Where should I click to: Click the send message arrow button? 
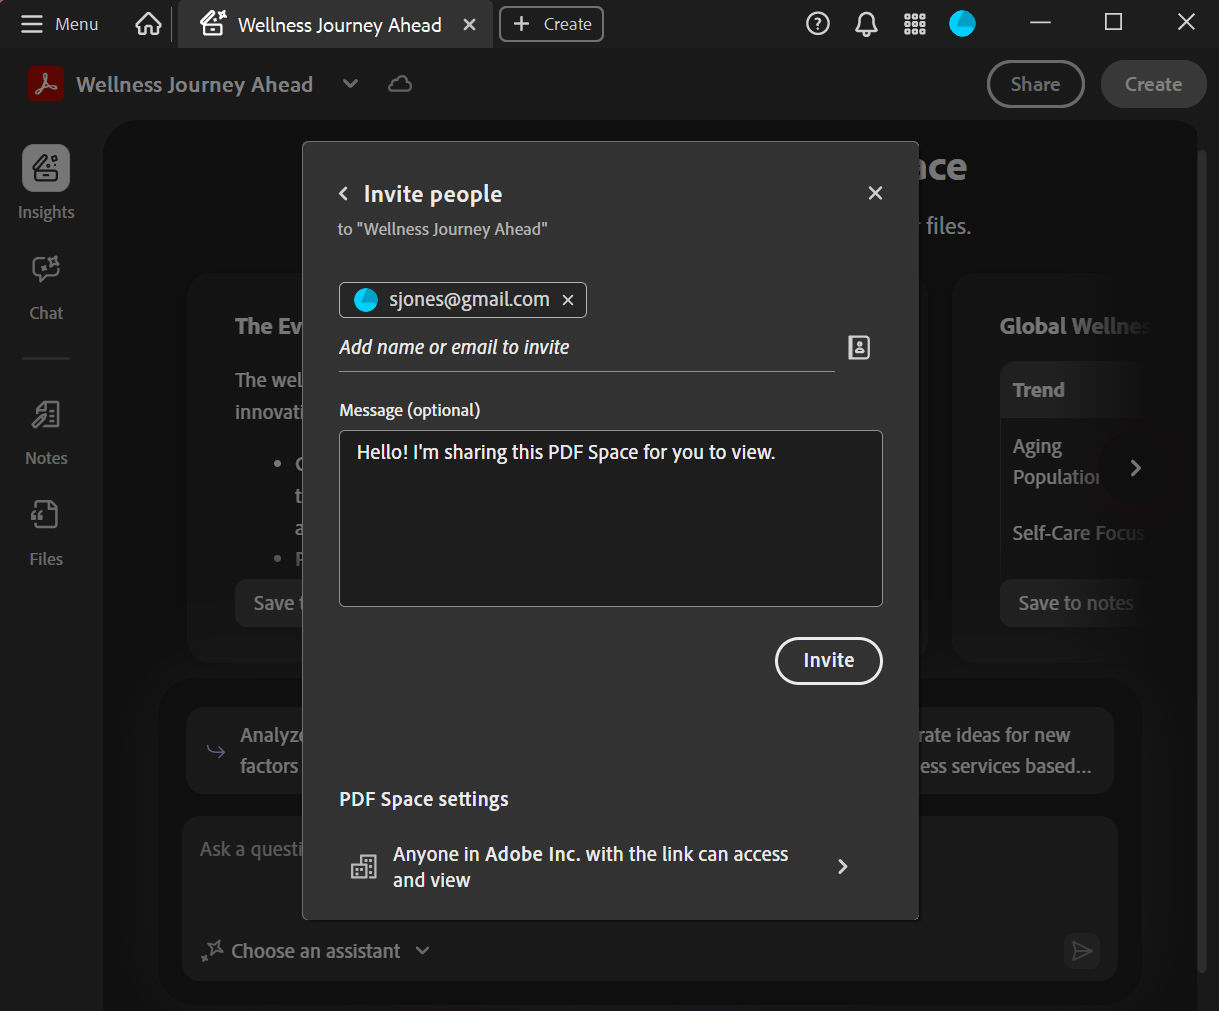point(1082,951)
